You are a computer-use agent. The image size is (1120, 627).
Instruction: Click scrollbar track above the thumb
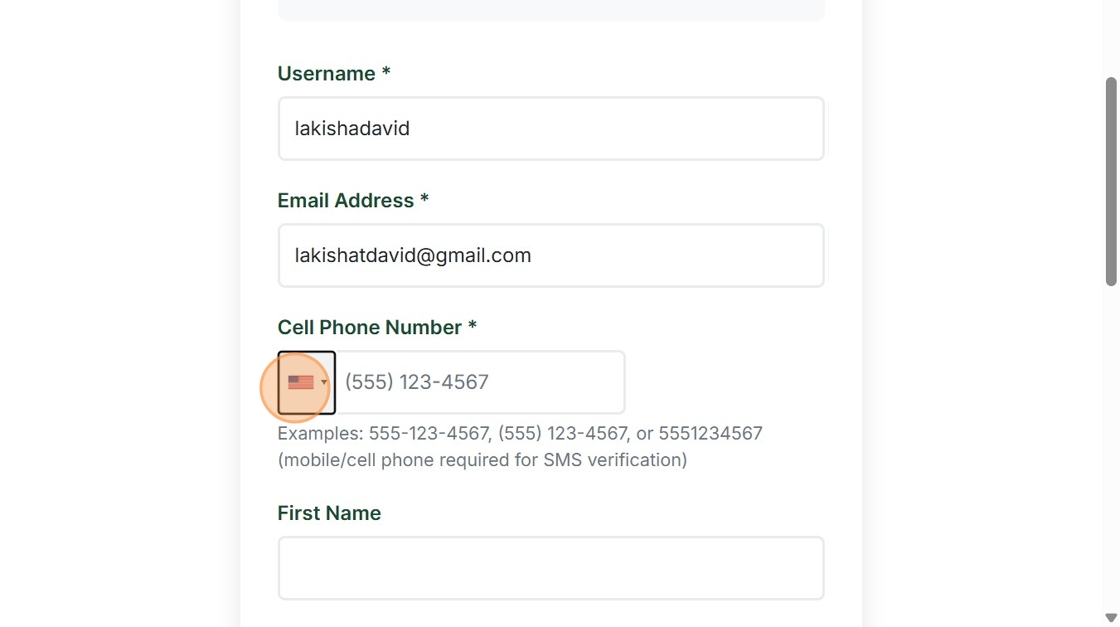pyautogui.click(x=1110, y=40)
